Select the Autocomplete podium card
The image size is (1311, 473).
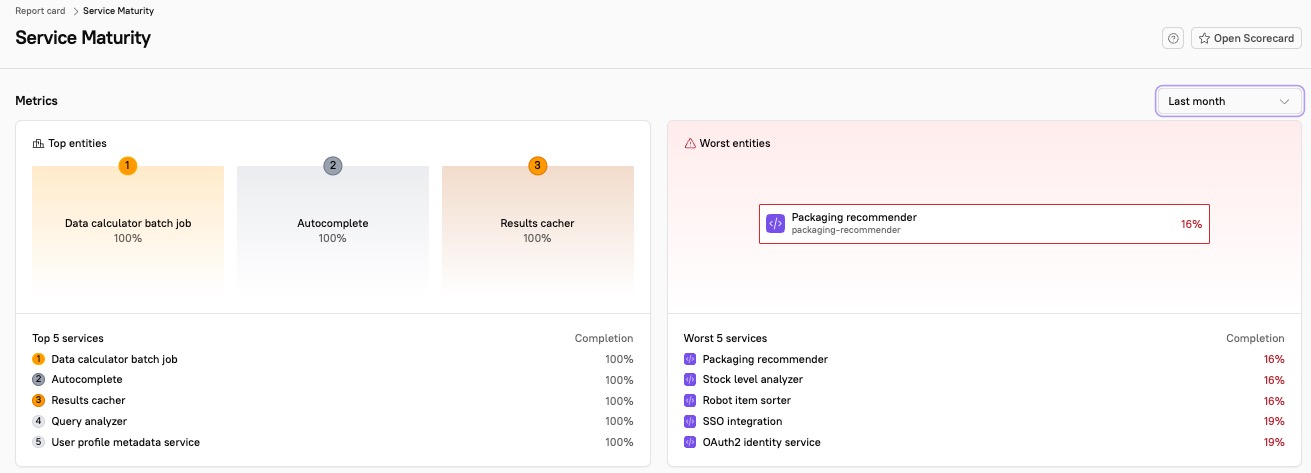click(x=333, y=229)
